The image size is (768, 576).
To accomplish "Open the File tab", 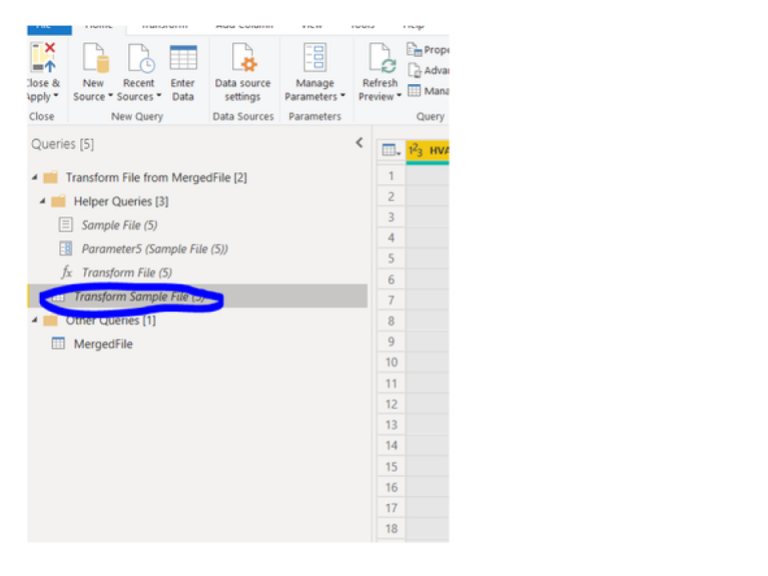I will (x=49, y=28).
